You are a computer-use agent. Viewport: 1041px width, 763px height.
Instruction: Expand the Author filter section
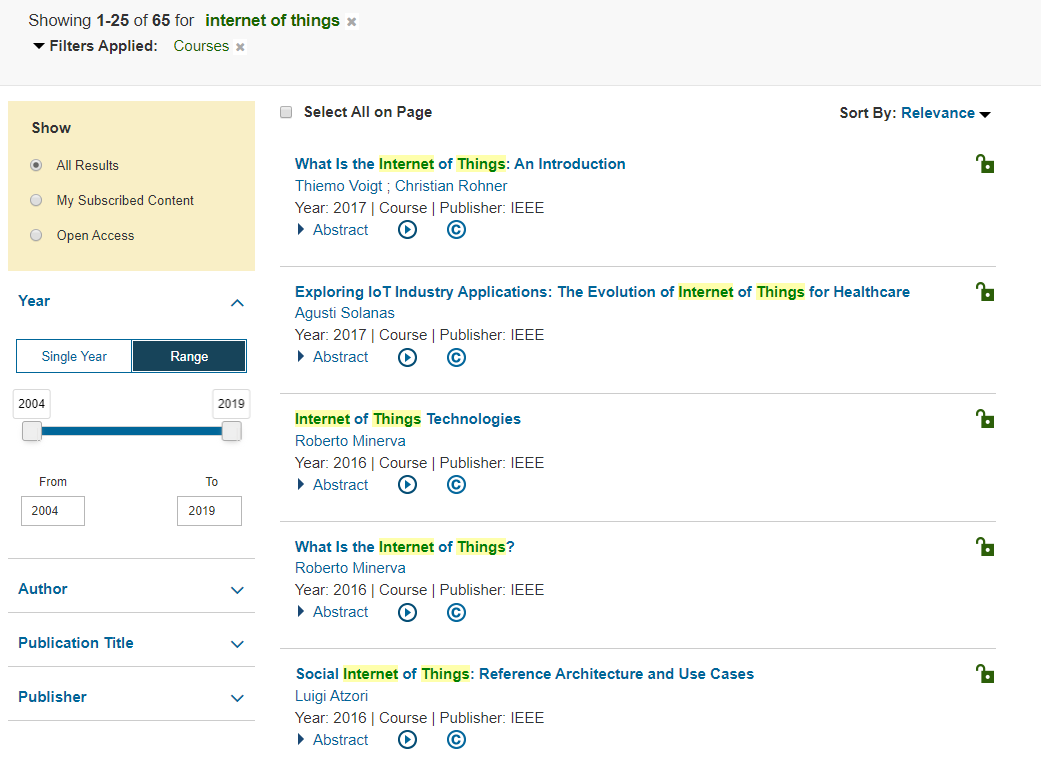[131, 589]
